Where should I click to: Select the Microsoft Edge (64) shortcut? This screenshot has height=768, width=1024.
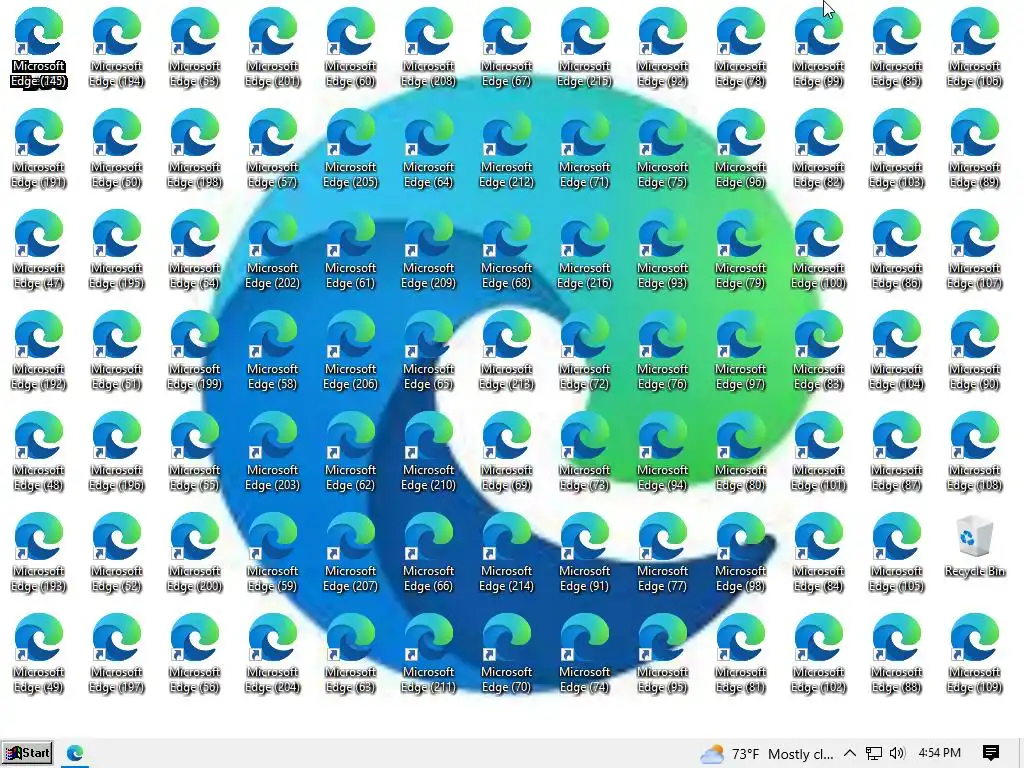428,148
